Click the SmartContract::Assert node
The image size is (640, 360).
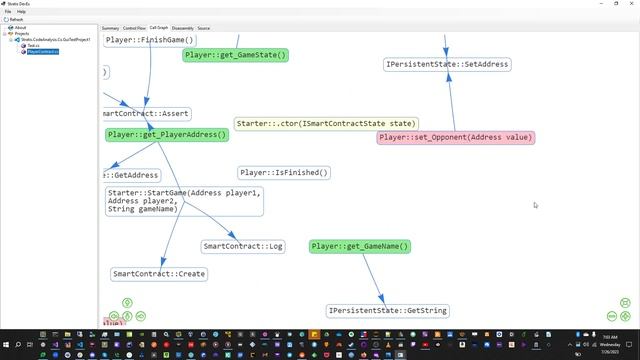click(x=147, y=113)
